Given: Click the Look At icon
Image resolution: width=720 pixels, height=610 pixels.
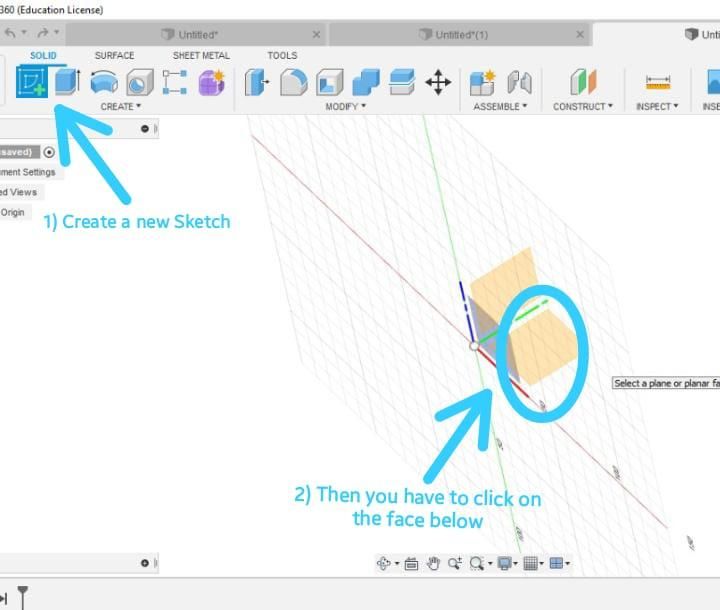Looking at the screenshot, I should (x=411, y=564).
